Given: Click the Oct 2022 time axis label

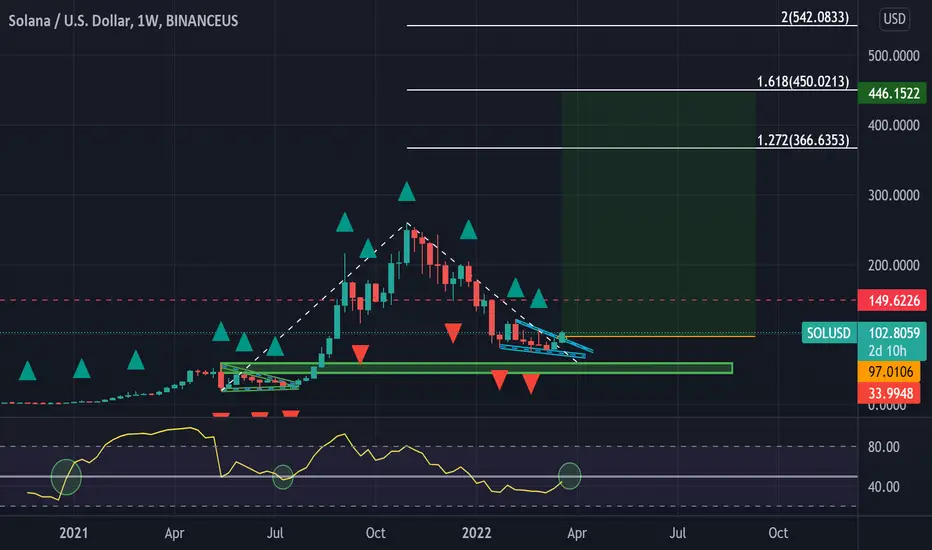Looking at the screenshot, I should [778, 533].
